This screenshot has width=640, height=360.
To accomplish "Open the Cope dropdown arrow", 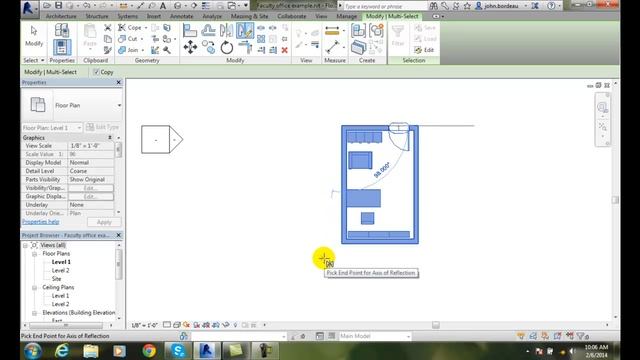I will 146,28.
